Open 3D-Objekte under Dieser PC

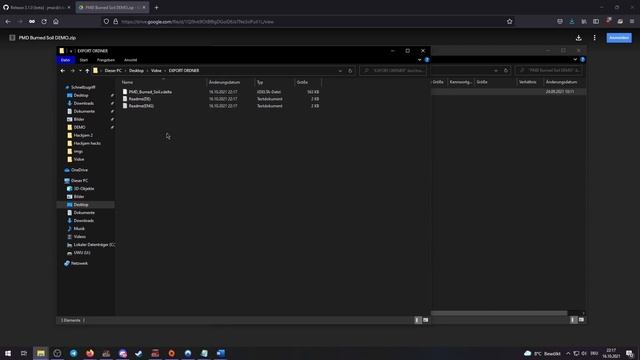tap(84, 189)
